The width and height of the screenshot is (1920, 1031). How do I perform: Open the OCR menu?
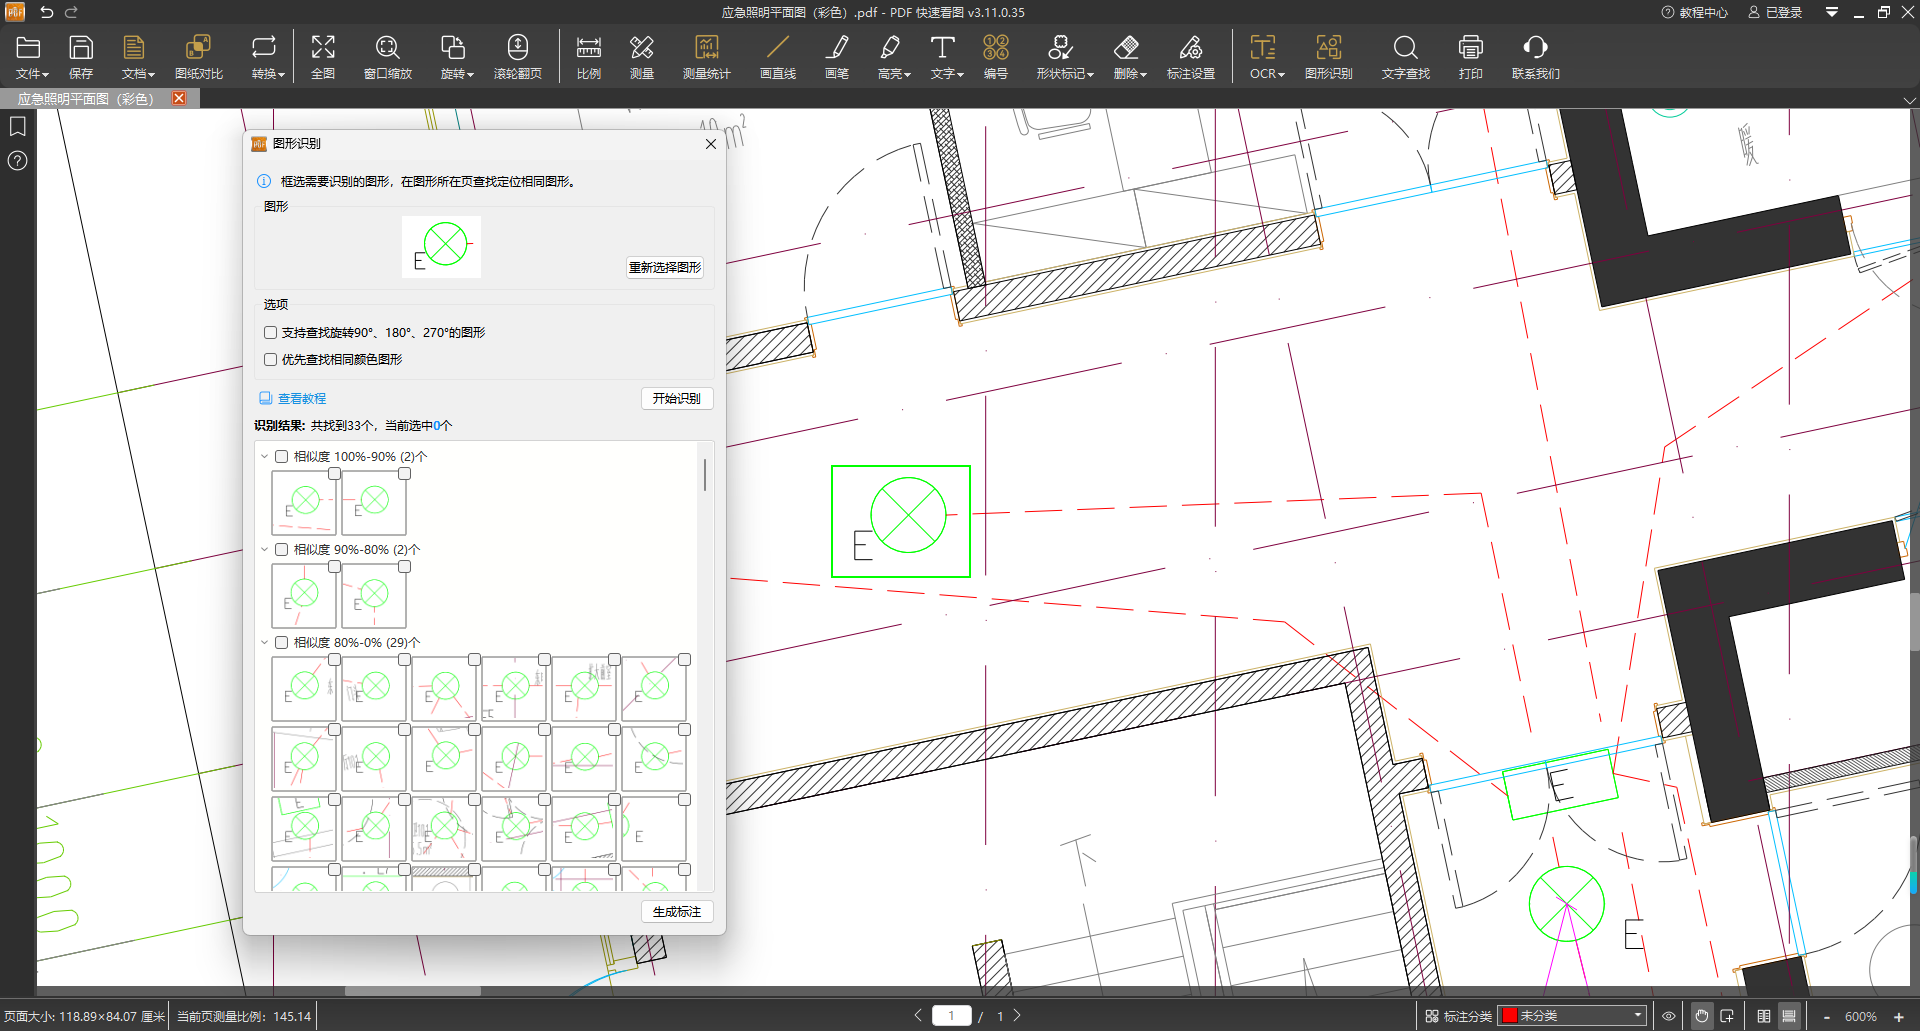pyautogui.click(x=1266, y=56)
